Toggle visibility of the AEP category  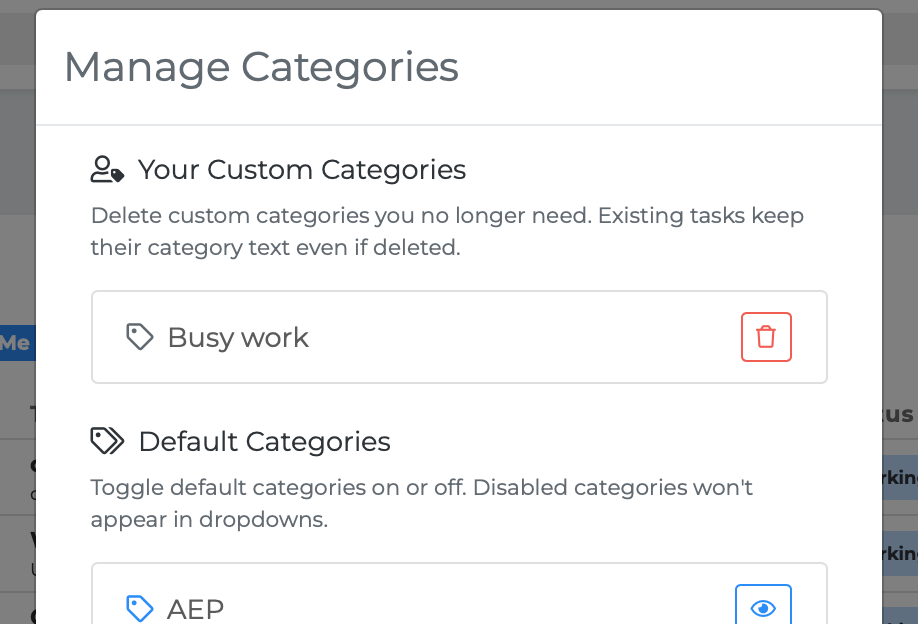763,608
